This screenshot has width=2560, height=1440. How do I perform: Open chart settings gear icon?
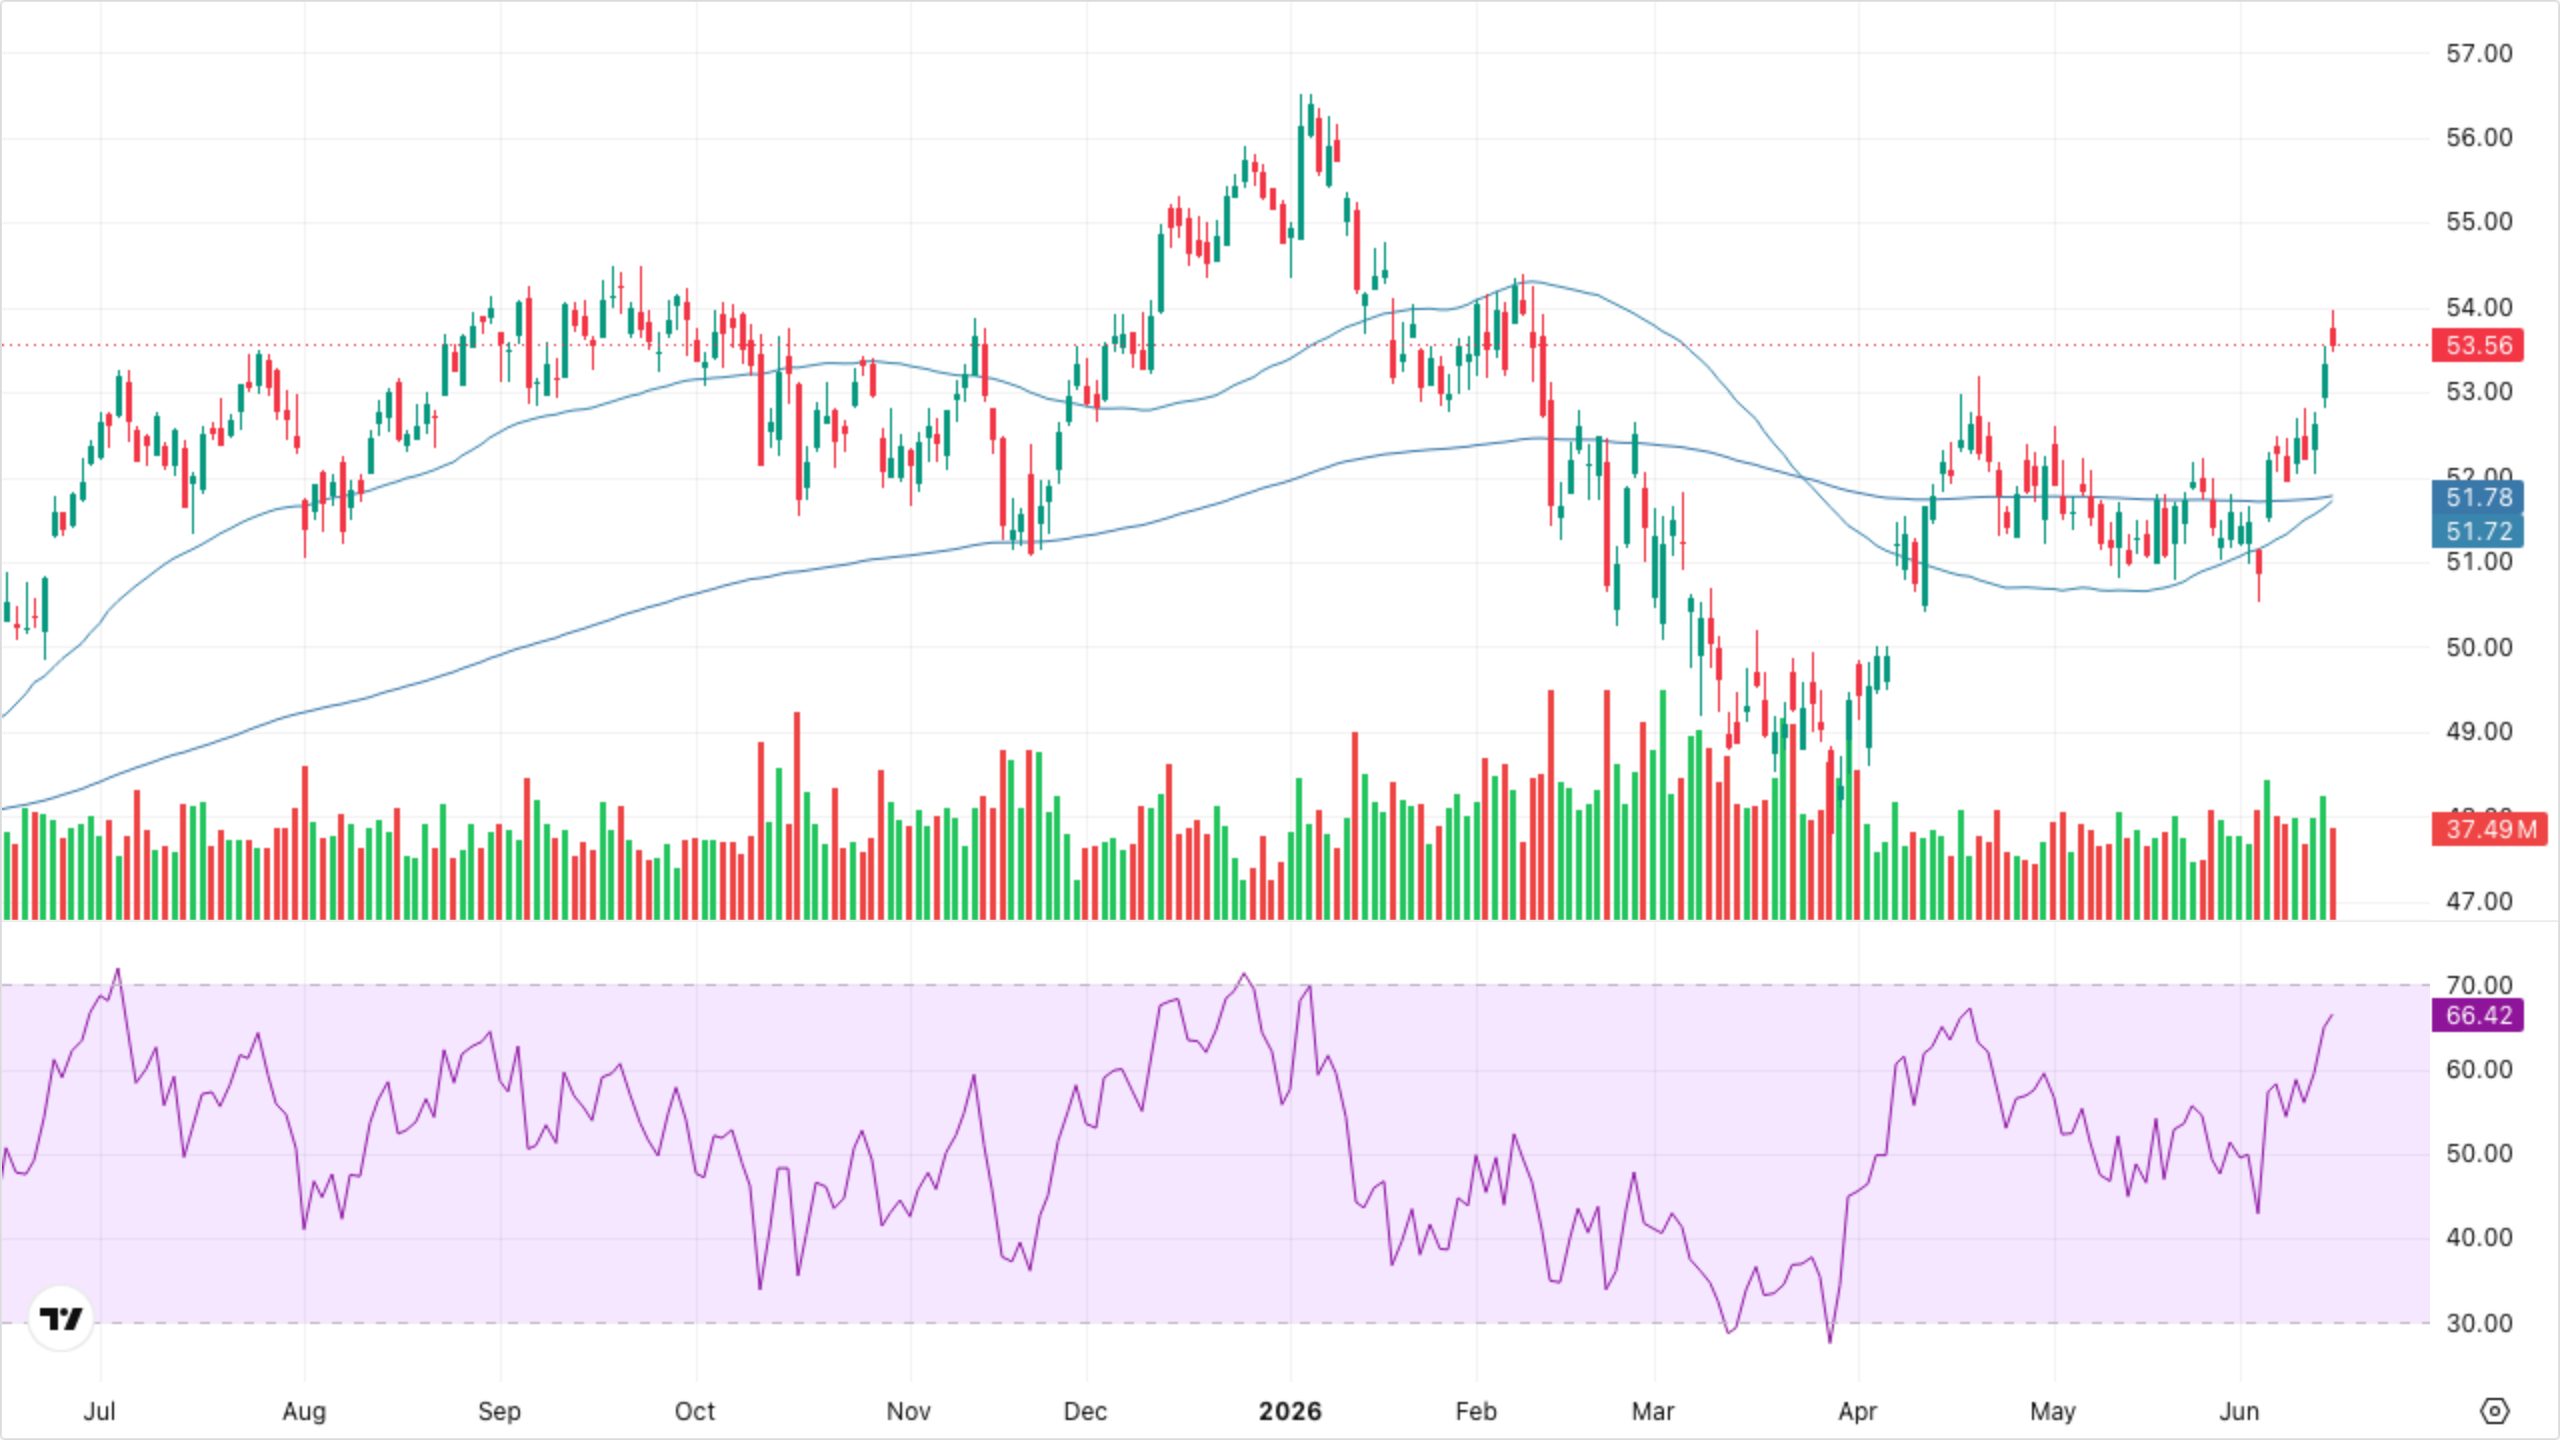tap(2495, 1411)
